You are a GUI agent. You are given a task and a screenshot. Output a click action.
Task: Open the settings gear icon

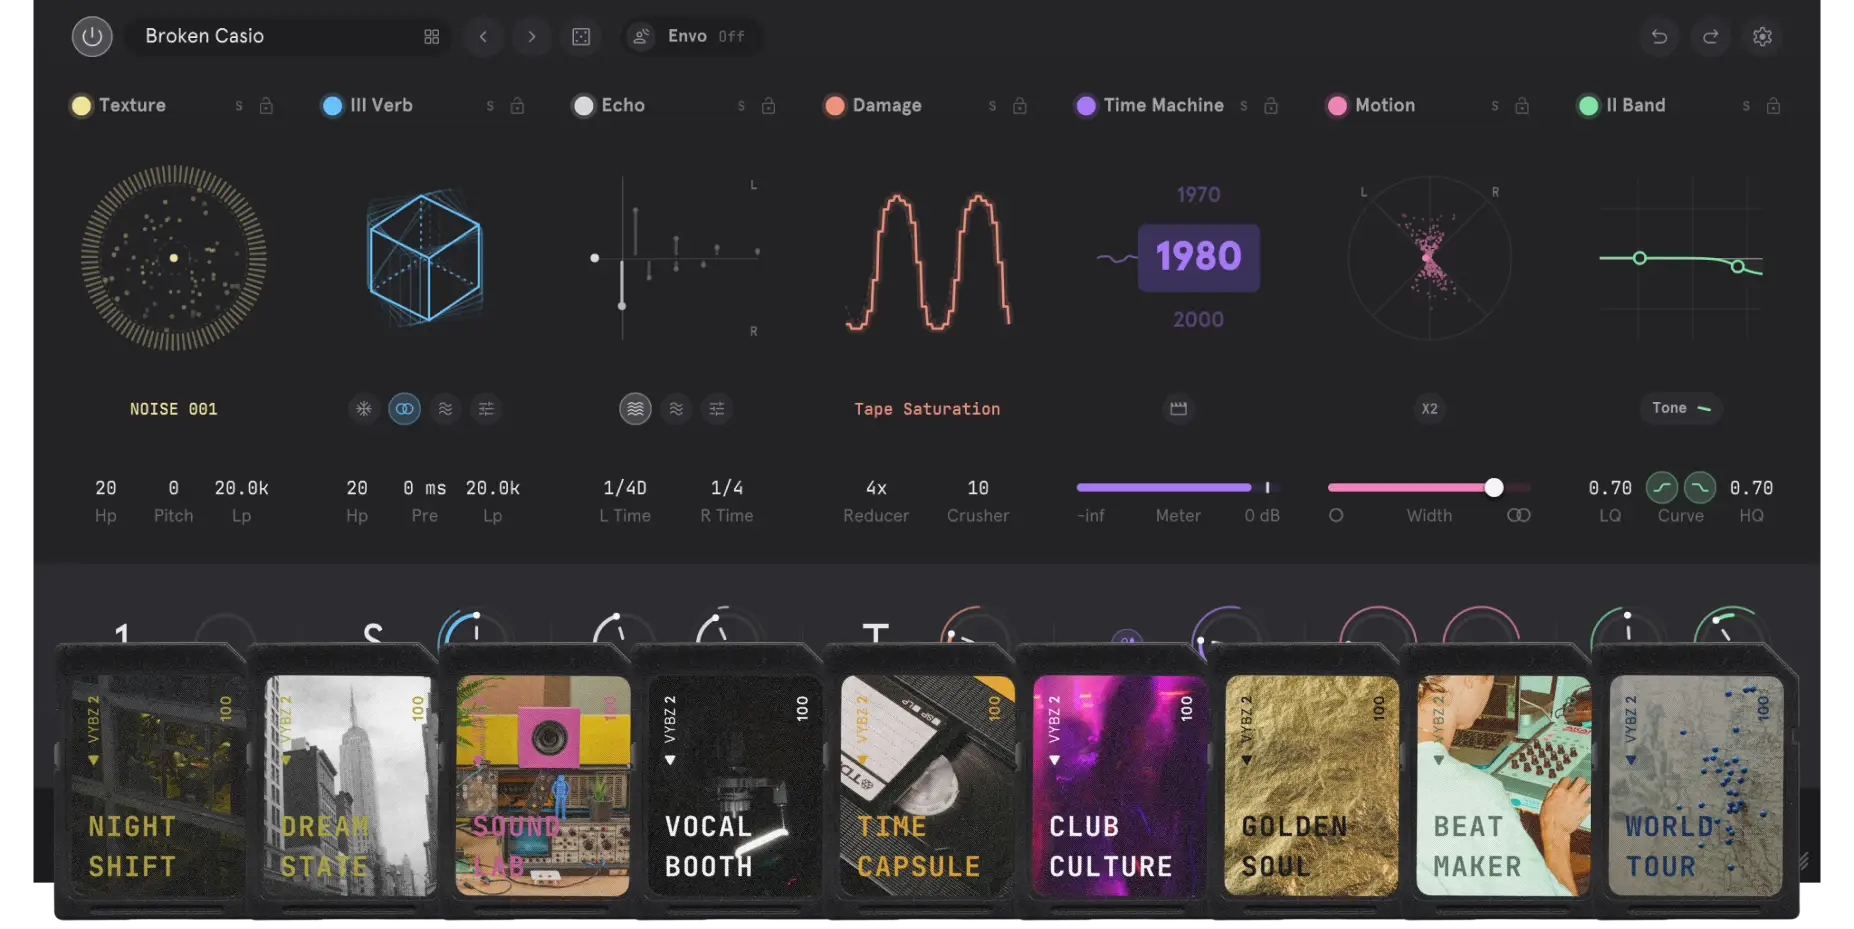click(1762, 37)
